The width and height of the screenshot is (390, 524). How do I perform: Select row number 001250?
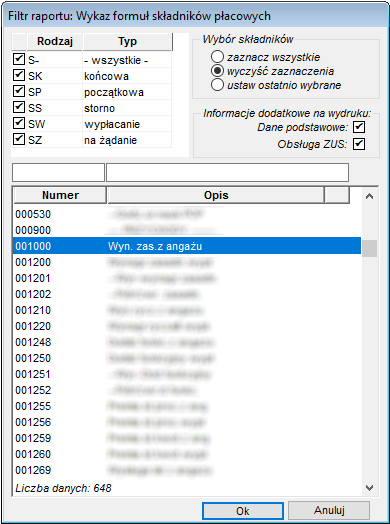[x=187, y=359]
